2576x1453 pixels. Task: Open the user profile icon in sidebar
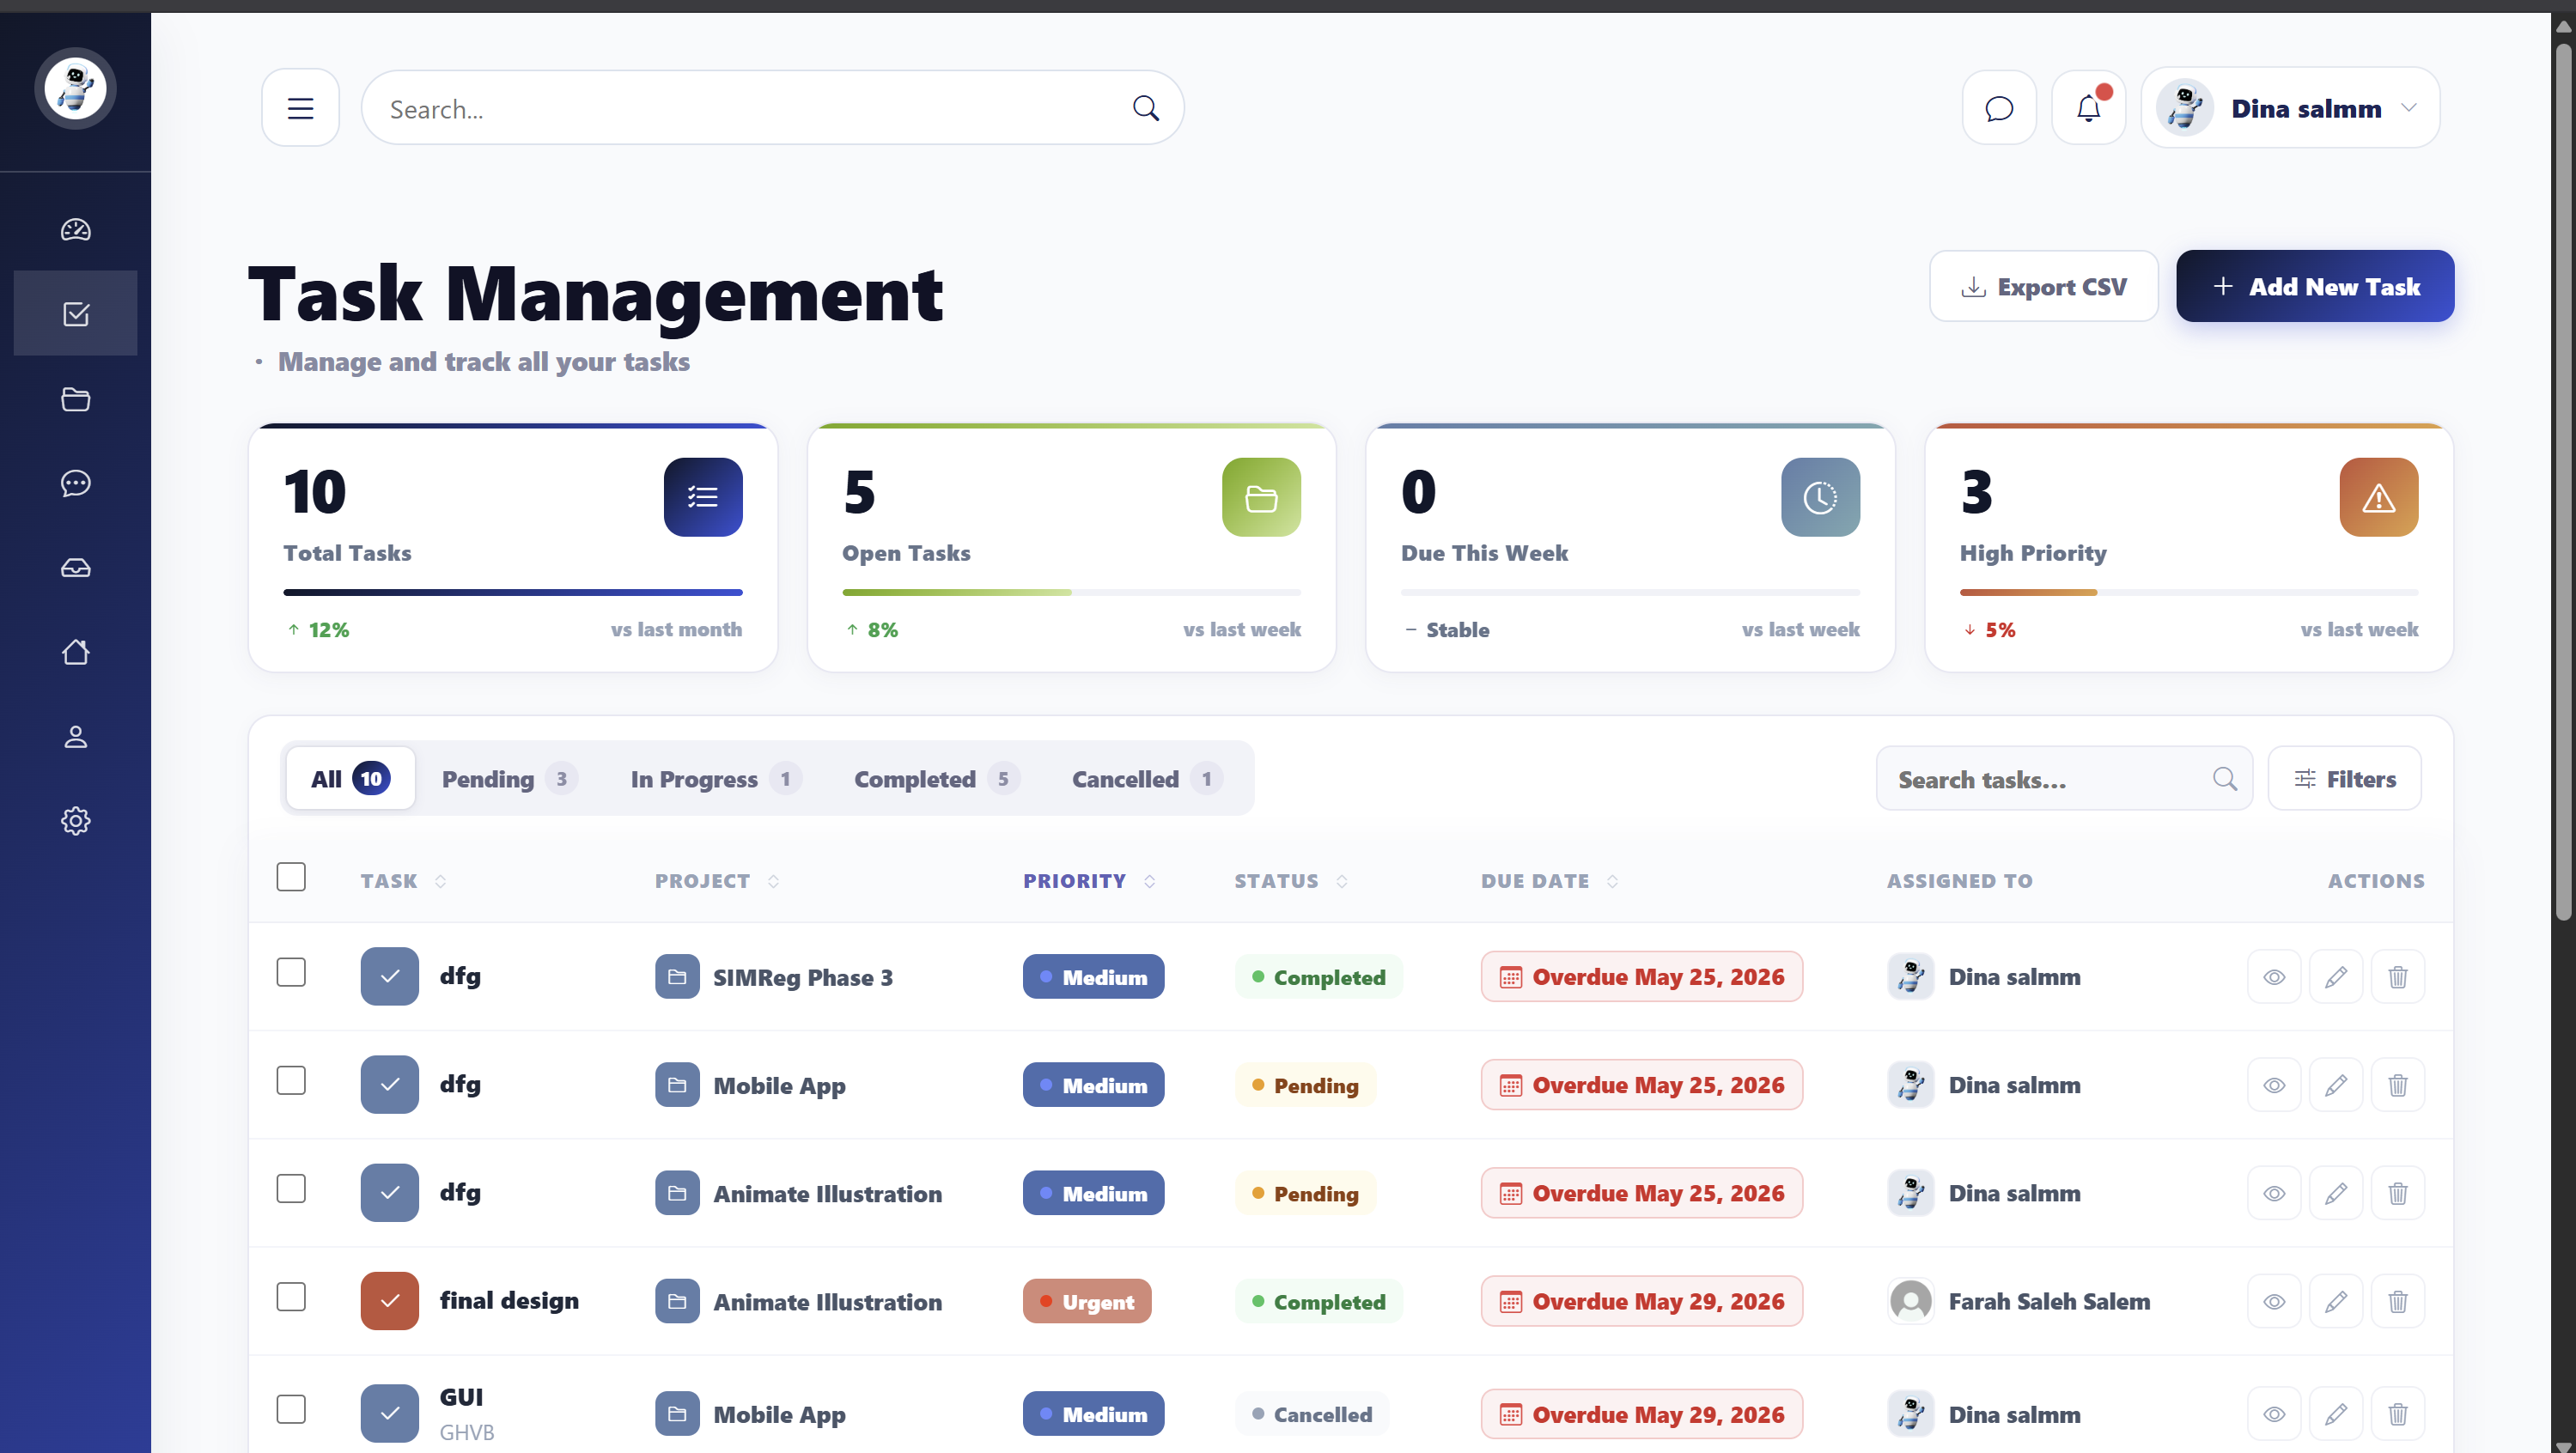[76, 737]
